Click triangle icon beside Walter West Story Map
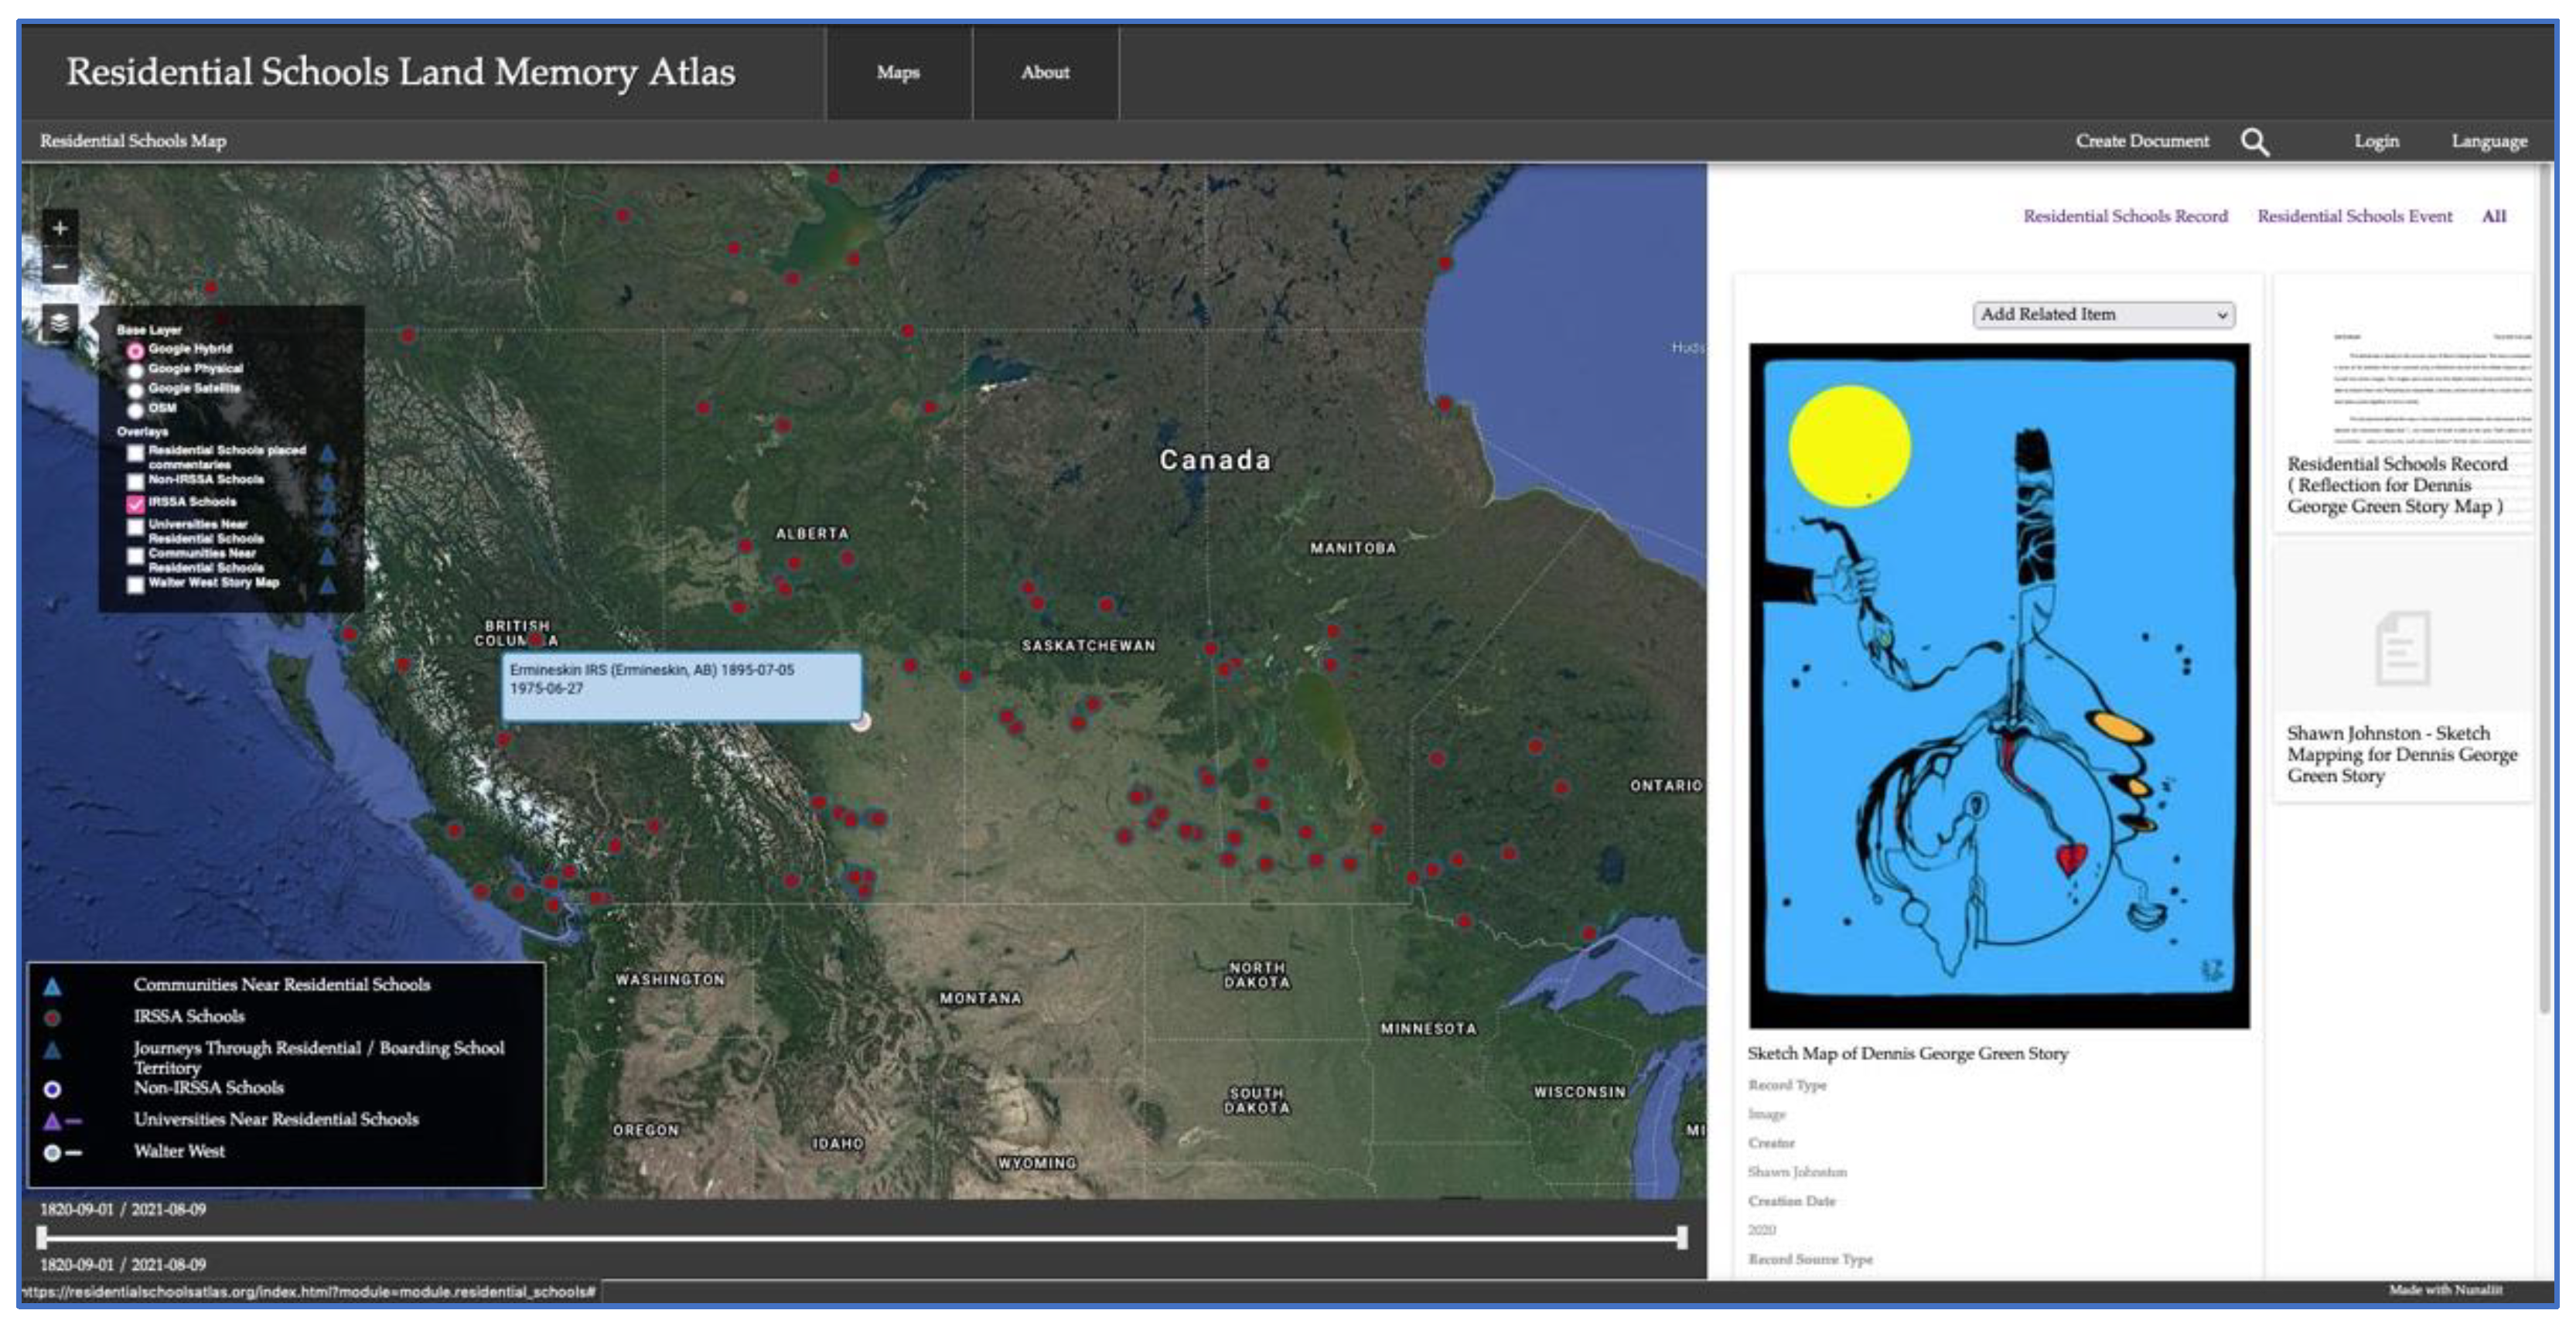This screenshot has height=1324, width=2576. pyautogui.click(x=327, y=584)
